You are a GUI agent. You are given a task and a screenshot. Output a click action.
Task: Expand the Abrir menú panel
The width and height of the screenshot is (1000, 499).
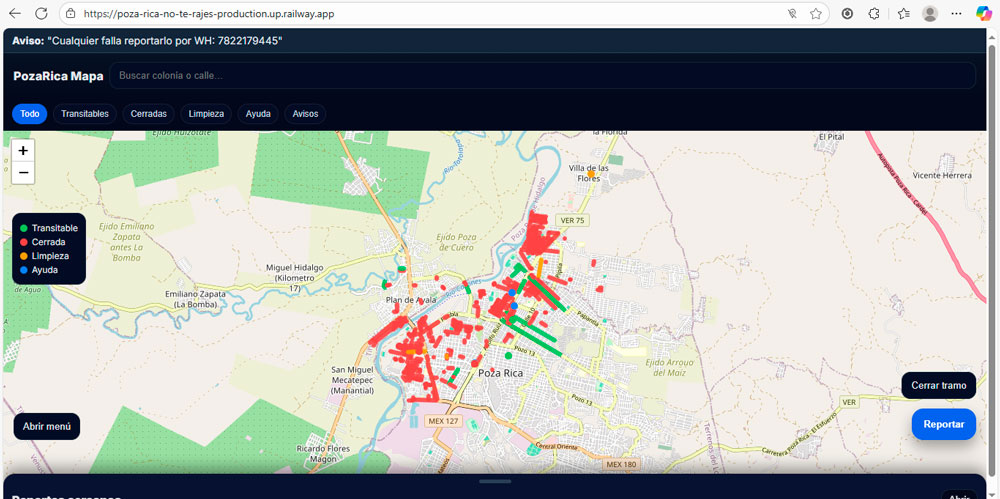click(47, 426)
